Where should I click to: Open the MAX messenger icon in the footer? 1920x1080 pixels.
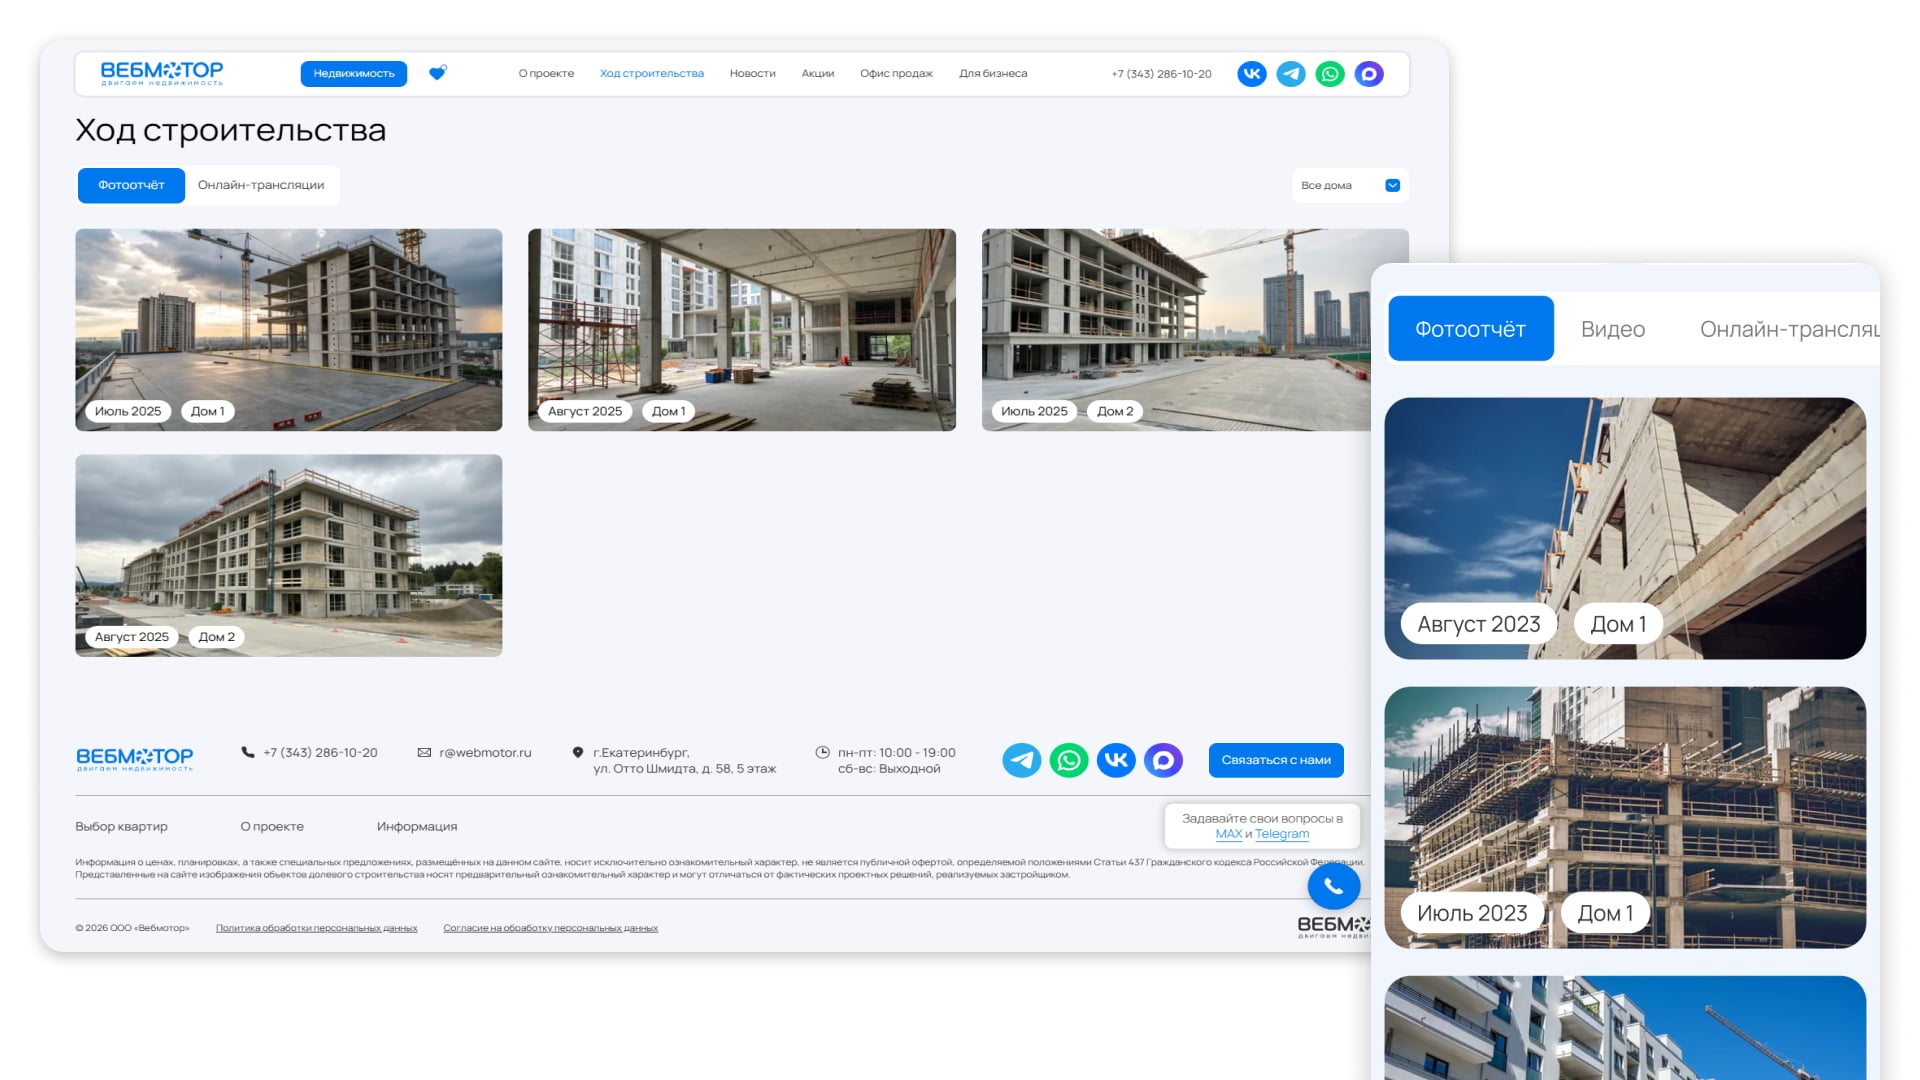(1163, 760)
